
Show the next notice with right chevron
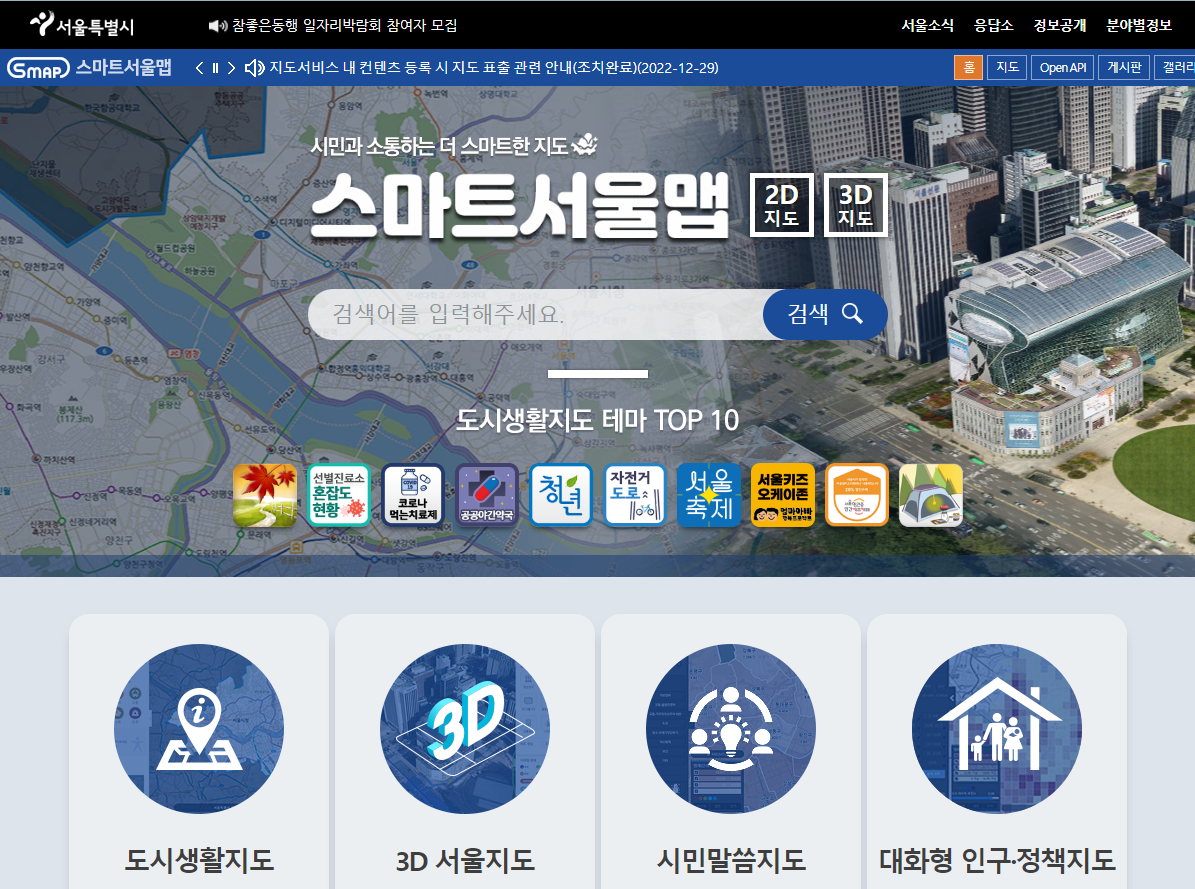click(231, 68)
